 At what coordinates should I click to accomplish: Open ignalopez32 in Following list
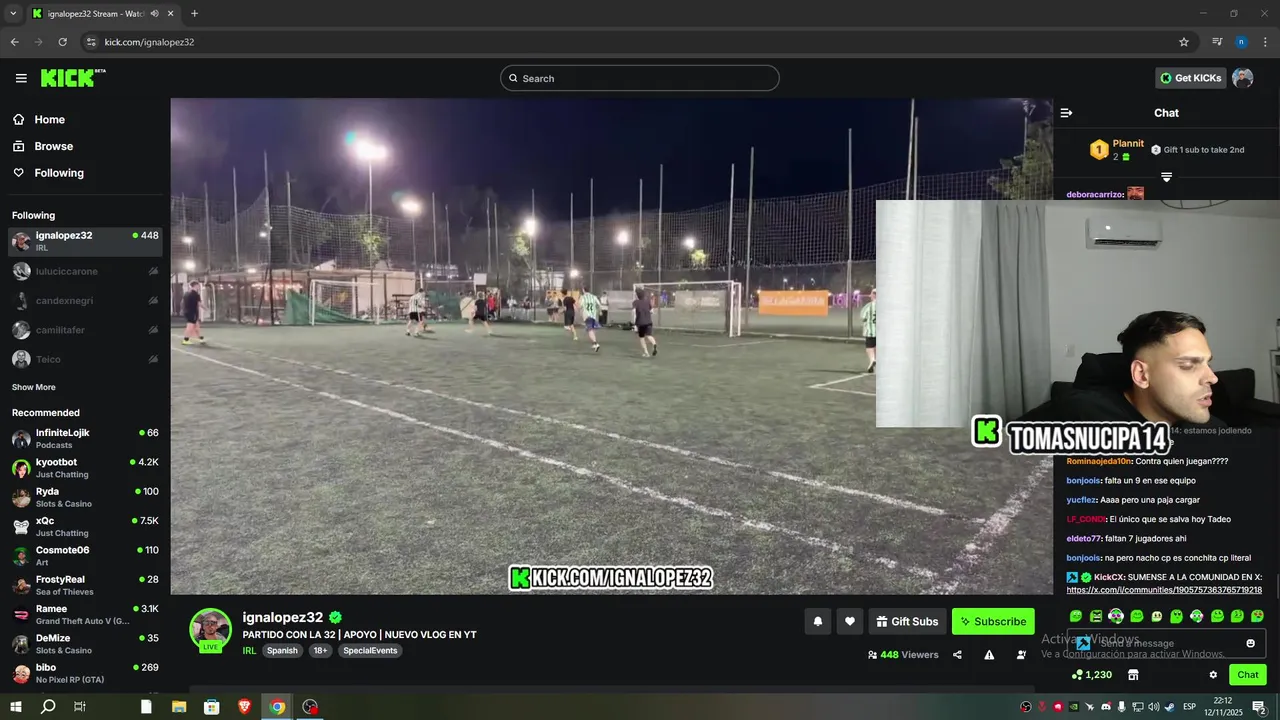[x=85, y=241]
